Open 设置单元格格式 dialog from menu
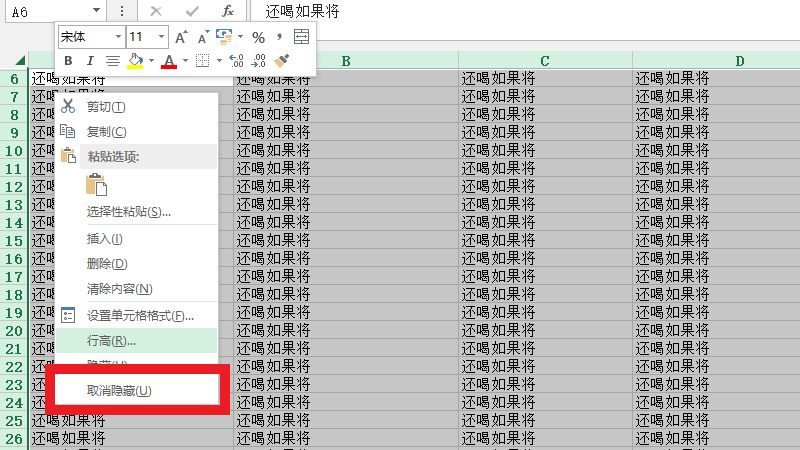This screenshot has height=450, width=800. (x=140, y=316)
